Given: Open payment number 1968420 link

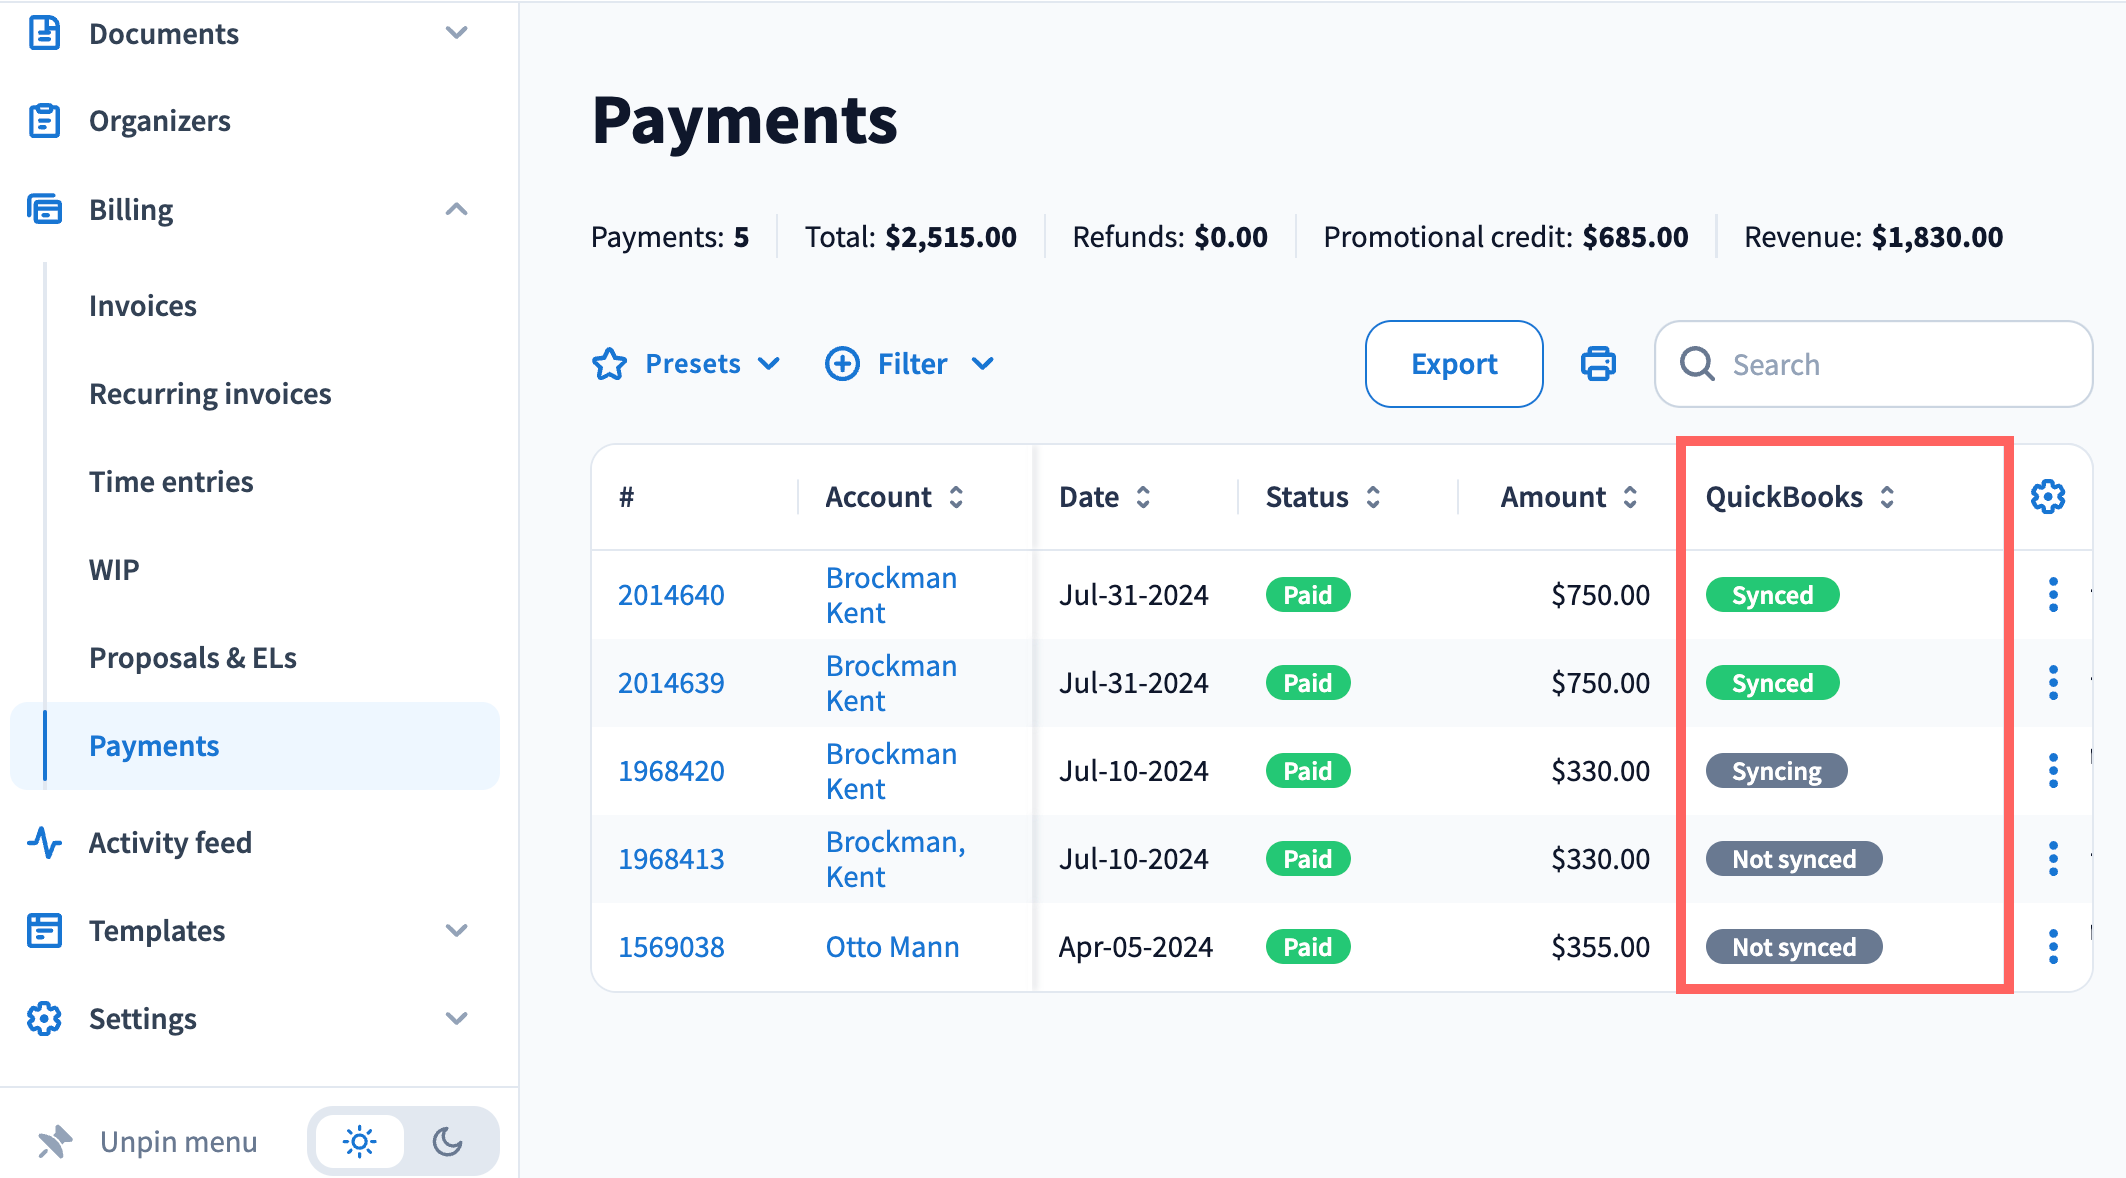Looking at the screenshot, I should pyautogui.click(x=671, y=771).
